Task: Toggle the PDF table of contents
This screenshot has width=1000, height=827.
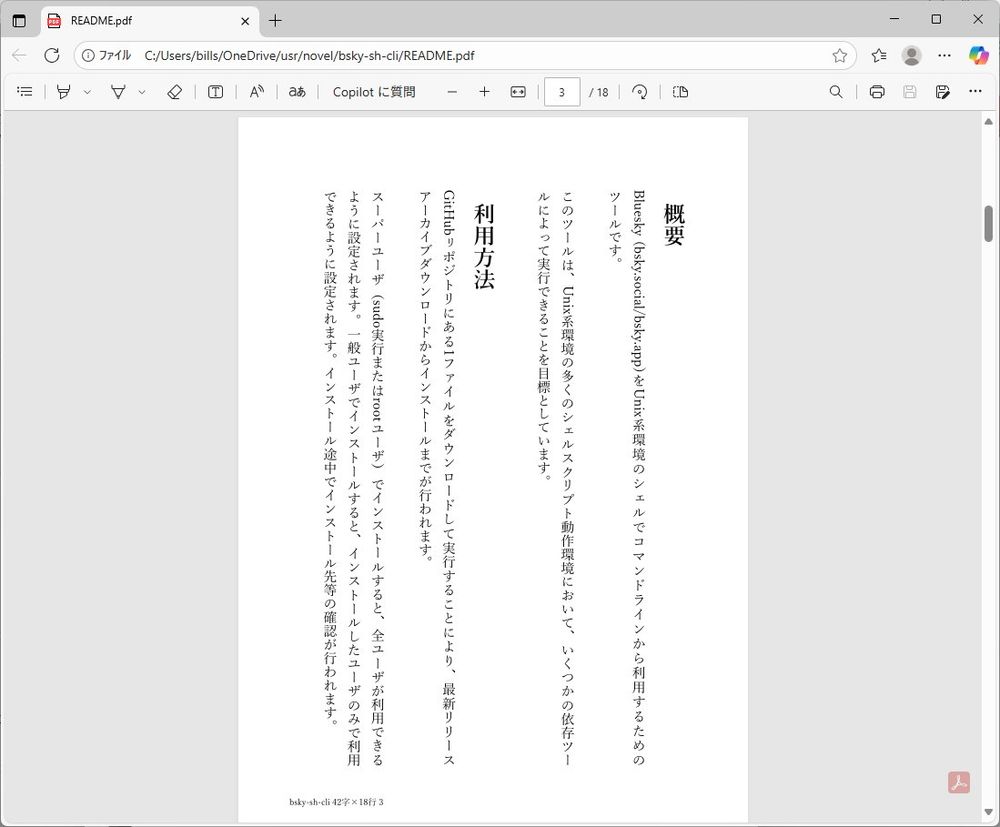Action: click(24, 92)
